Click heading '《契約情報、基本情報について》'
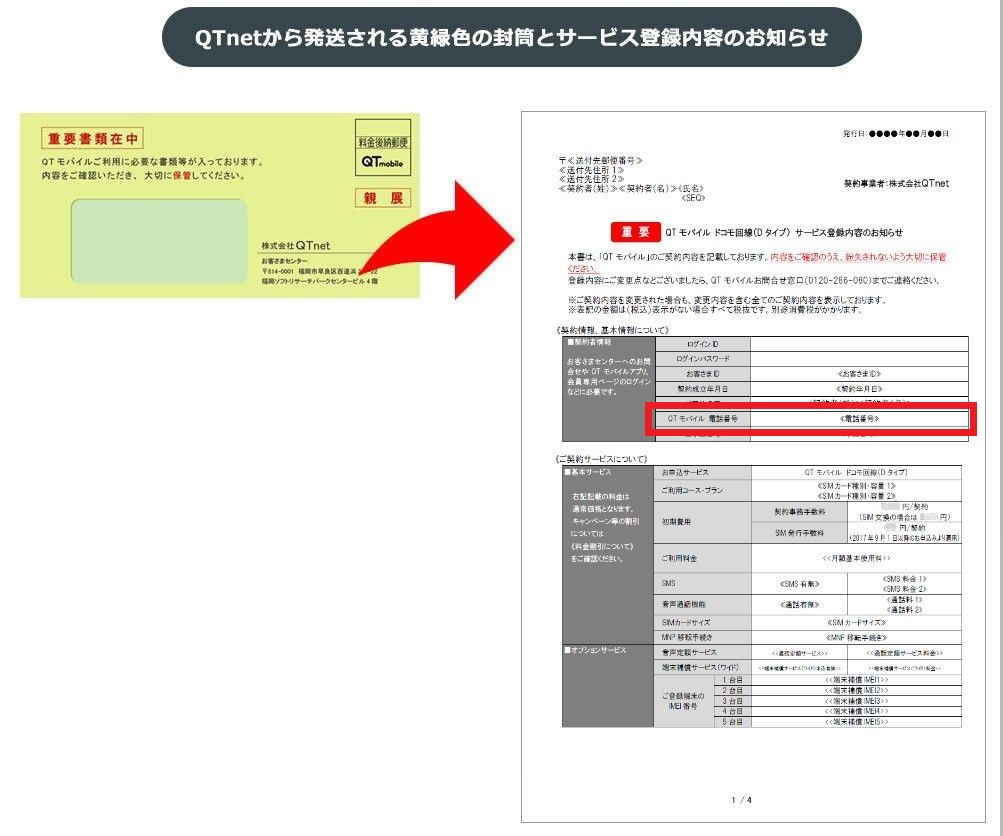 point(612,330)
